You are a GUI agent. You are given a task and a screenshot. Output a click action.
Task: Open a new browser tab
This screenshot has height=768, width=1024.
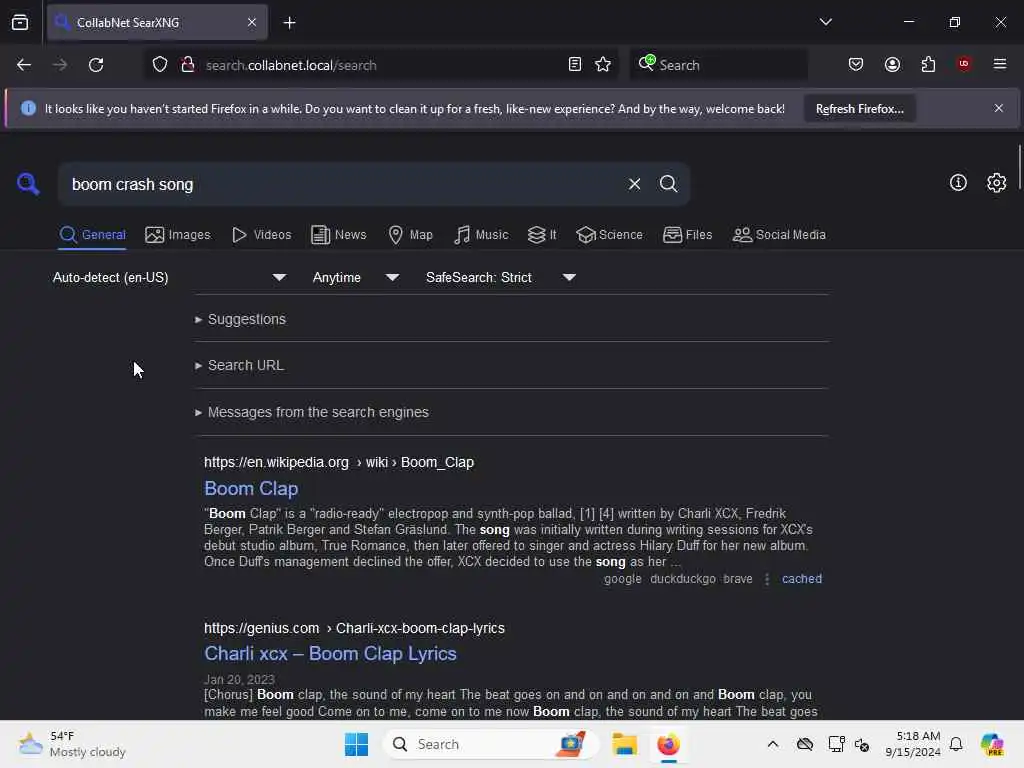[x=289, y=23]
